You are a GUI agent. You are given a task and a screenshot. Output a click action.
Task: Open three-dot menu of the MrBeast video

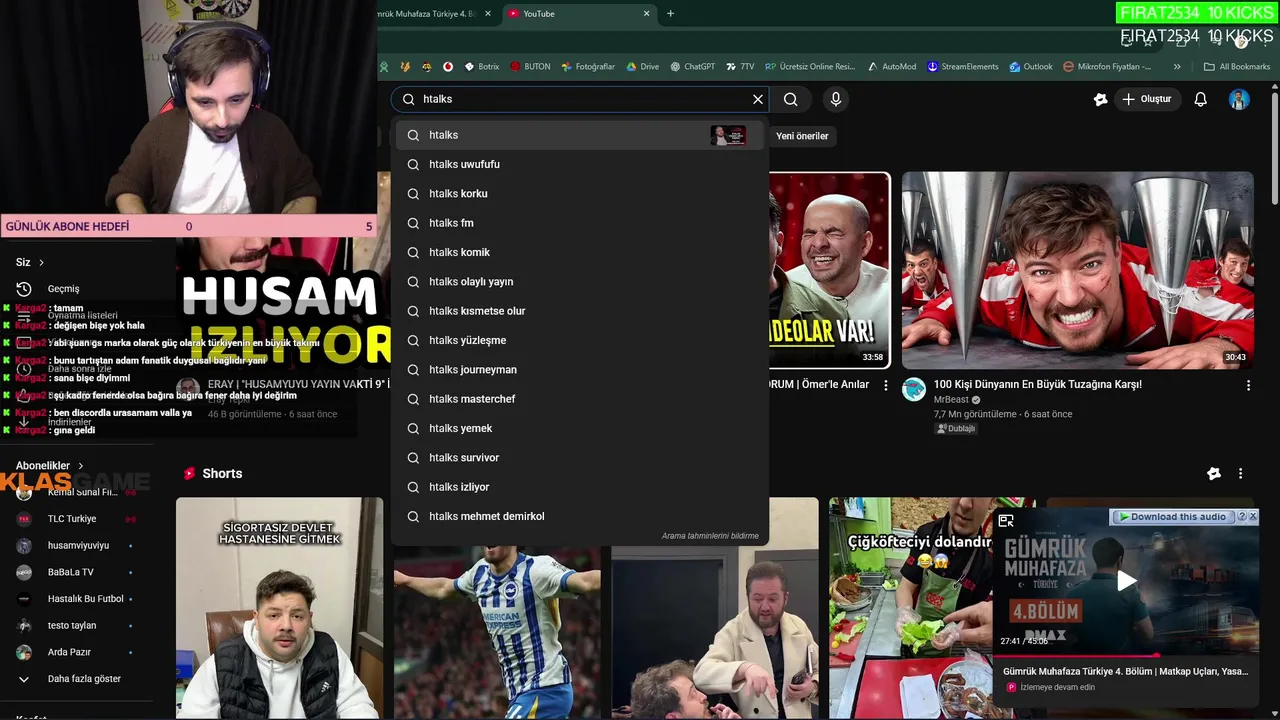click(1248, 385)
